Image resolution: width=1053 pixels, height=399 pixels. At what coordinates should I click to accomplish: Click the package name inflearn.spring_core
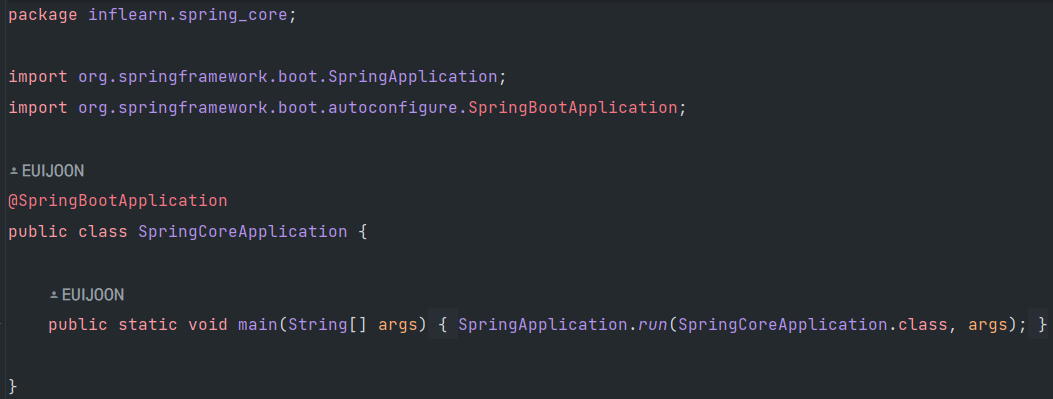(188, 15)
